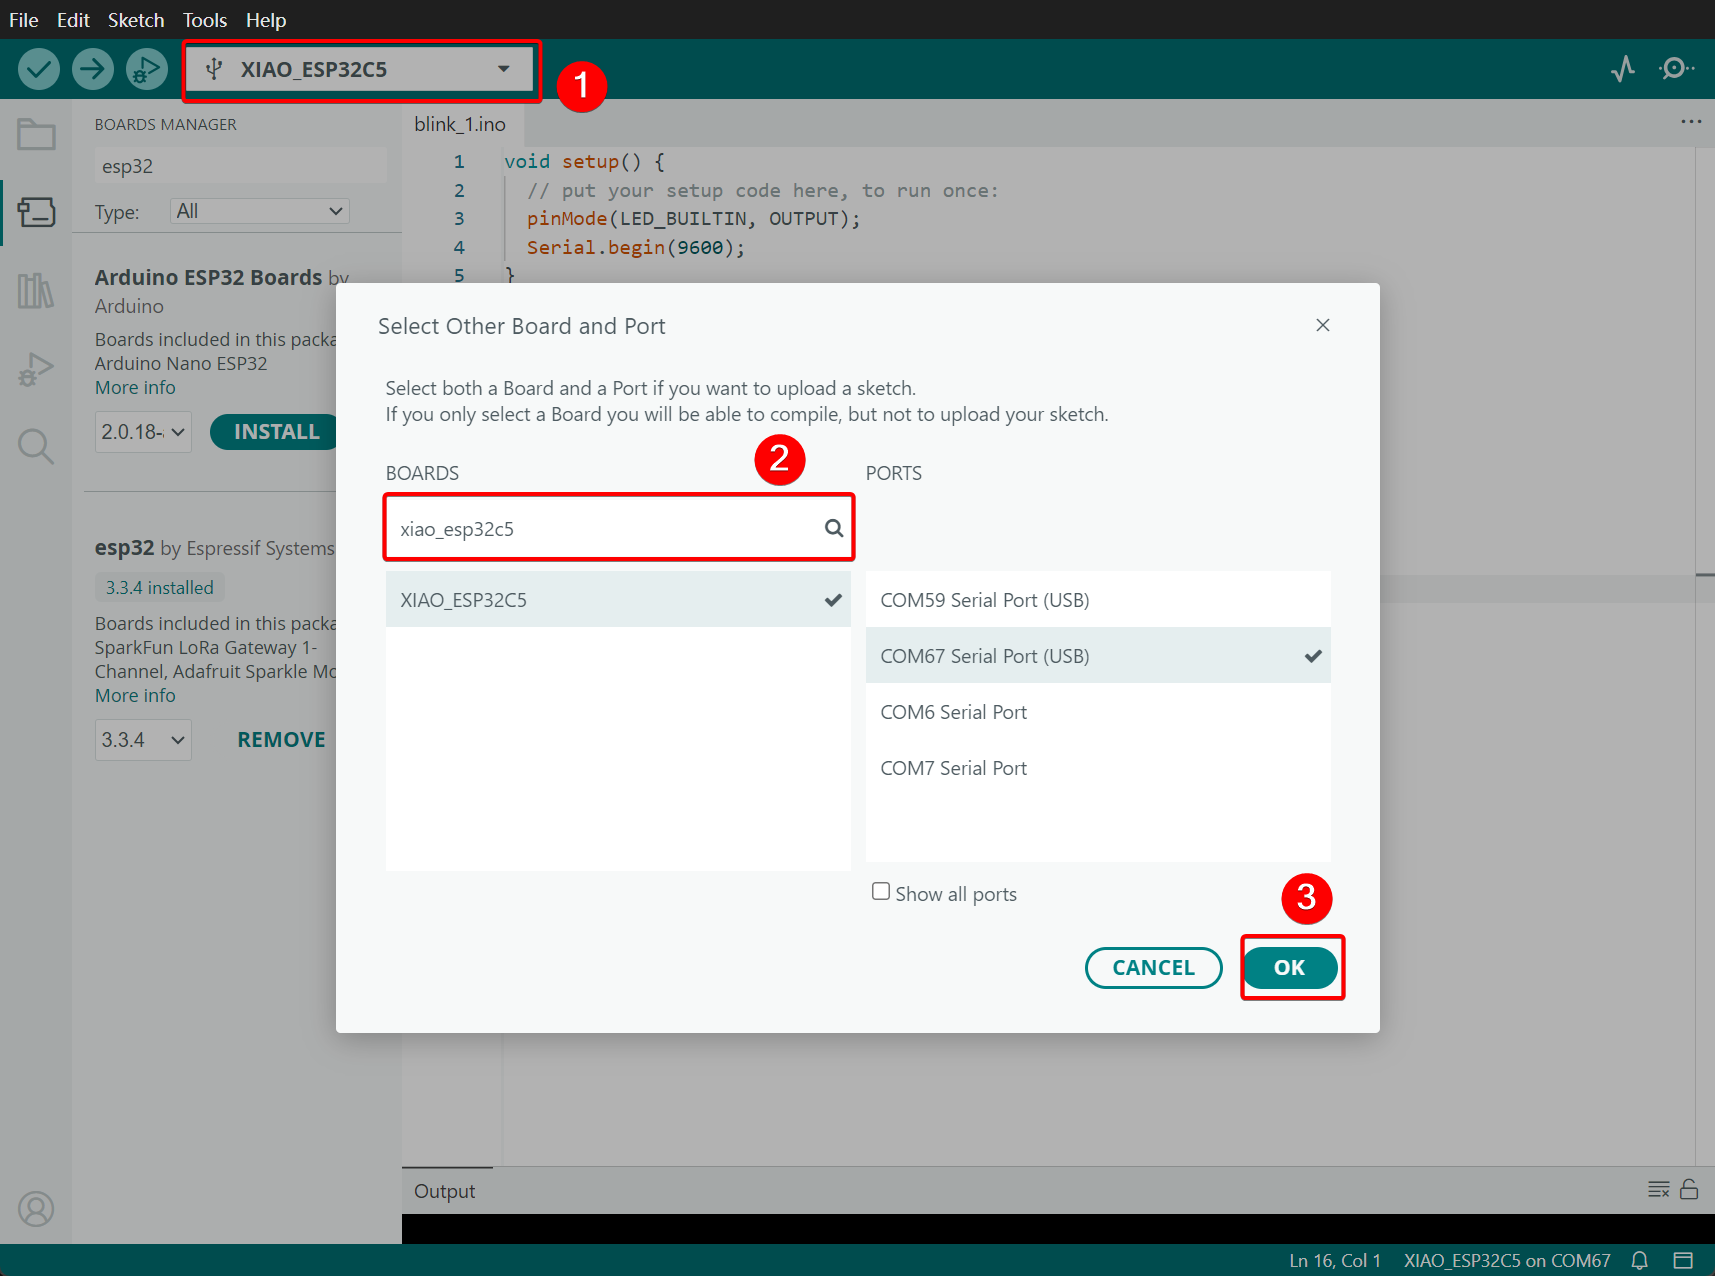Open the Library Manager sidebar icon
The width and height of the screenshot is (1715, 1276).
[x=36, y=291]
